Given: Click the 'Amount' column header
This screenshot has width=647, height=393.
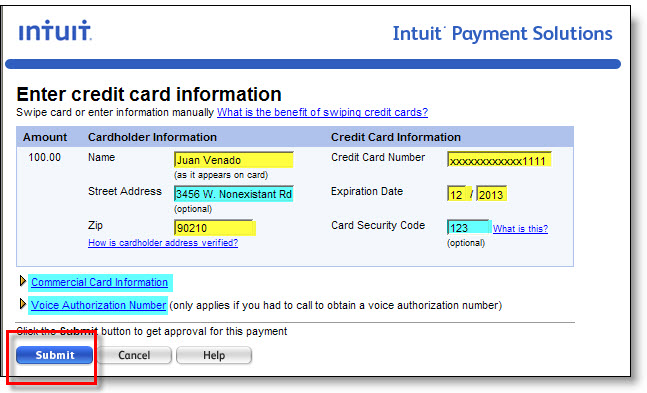Looking at the screenshot, I should point(45,137).
